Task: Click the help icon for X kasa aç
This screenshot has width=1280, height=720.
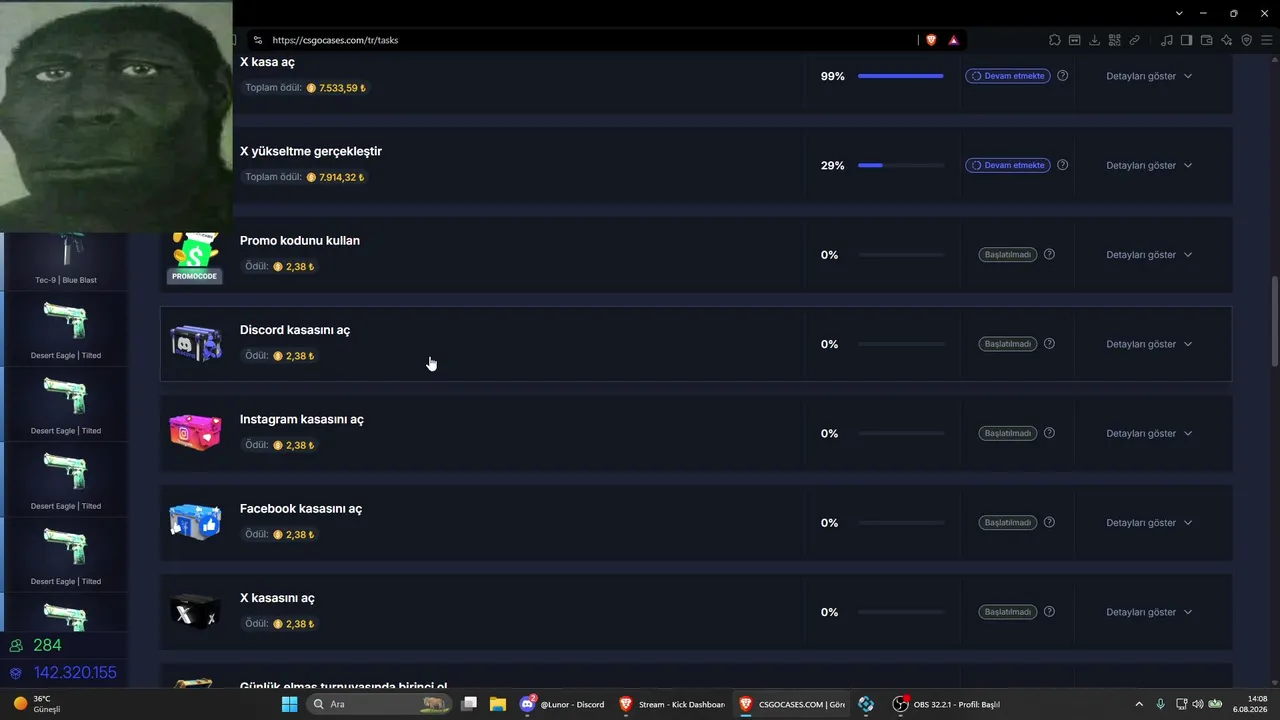Action: tap(1062, 76)
